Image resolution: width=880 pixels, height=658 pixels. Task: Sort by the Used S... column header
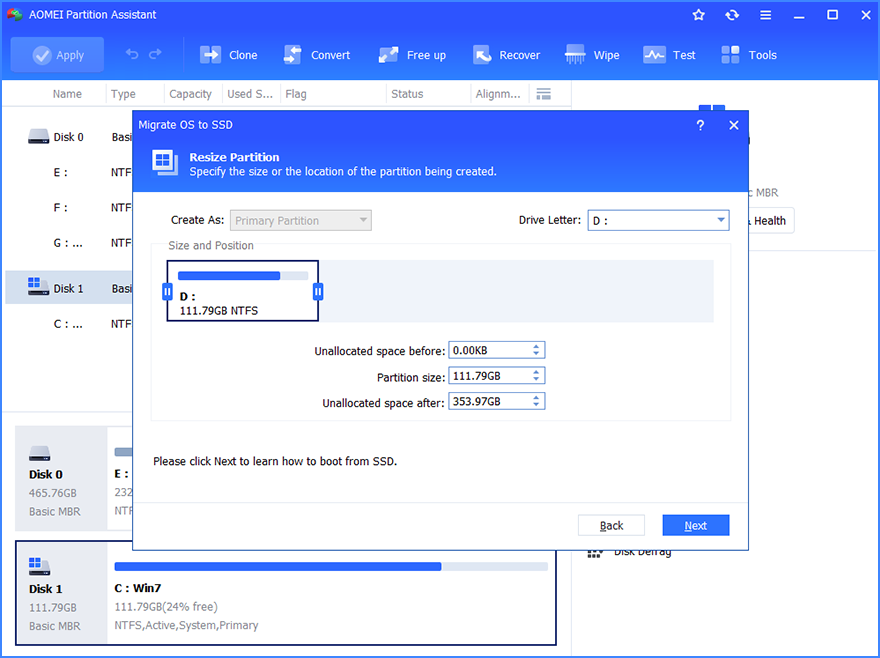click(x=250, y=94)
